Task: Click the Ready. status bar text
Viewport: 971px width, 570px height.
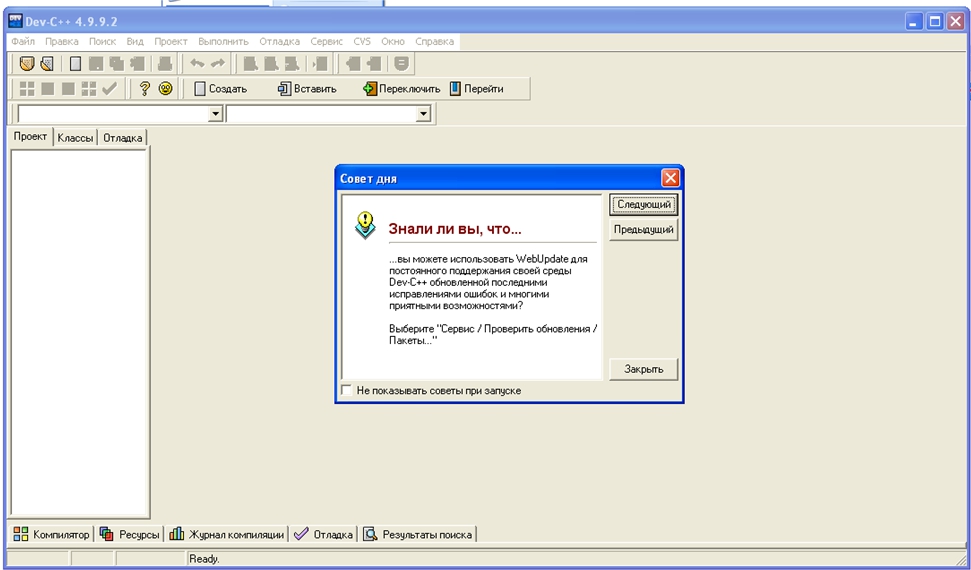Action: [204, 559]
